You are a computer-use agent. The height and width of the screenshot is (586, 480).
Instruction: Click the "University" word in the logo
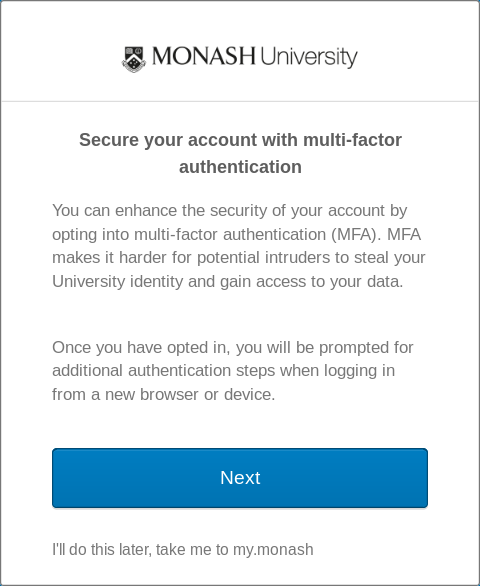[309, 58]
